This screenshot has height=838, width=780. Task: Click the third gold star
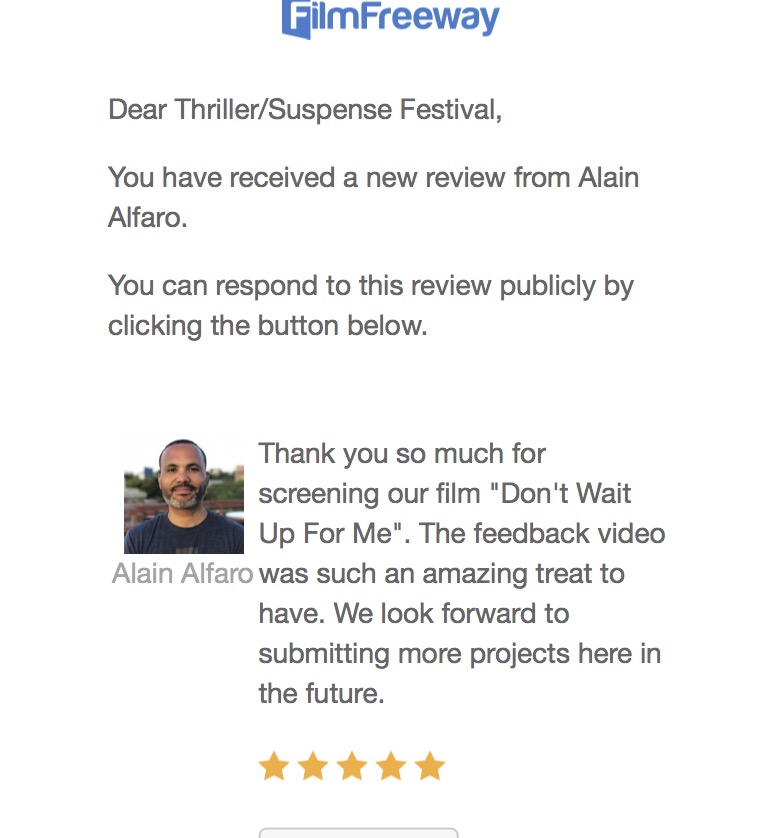tap(352, 767)
